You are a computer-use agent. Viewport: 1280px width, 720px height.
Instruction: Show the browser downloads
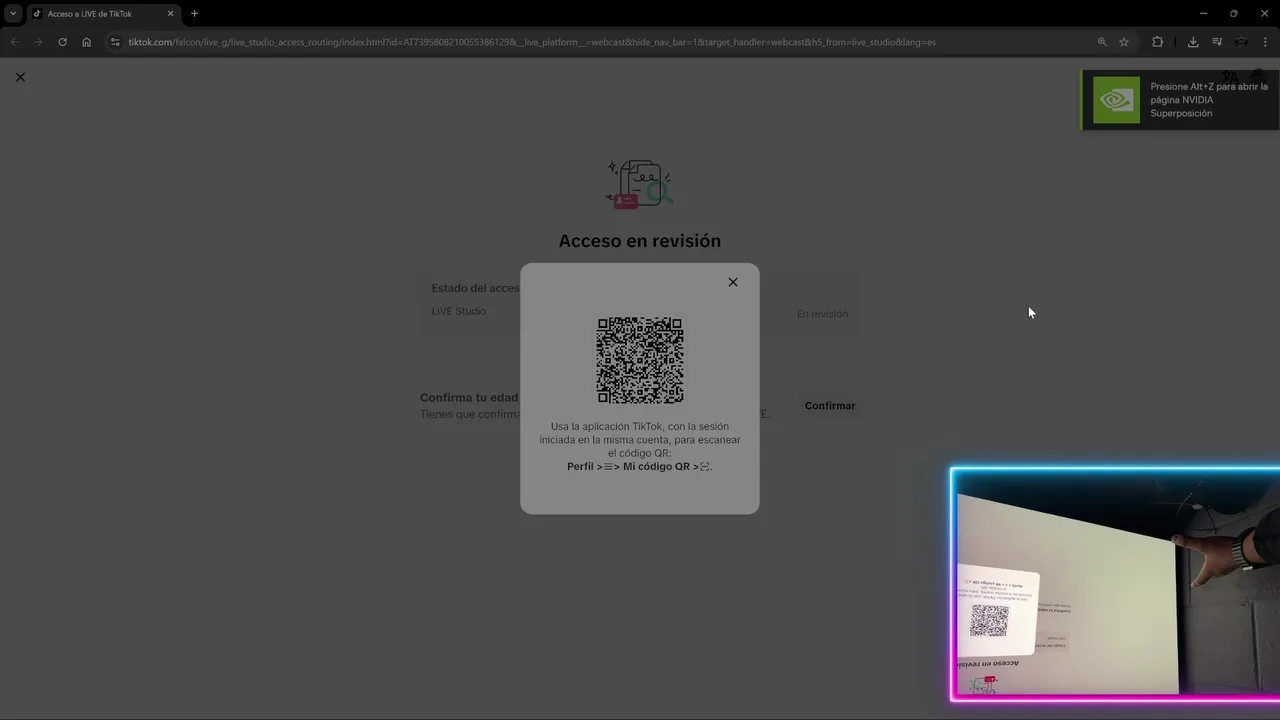(x=1193, y=42)
